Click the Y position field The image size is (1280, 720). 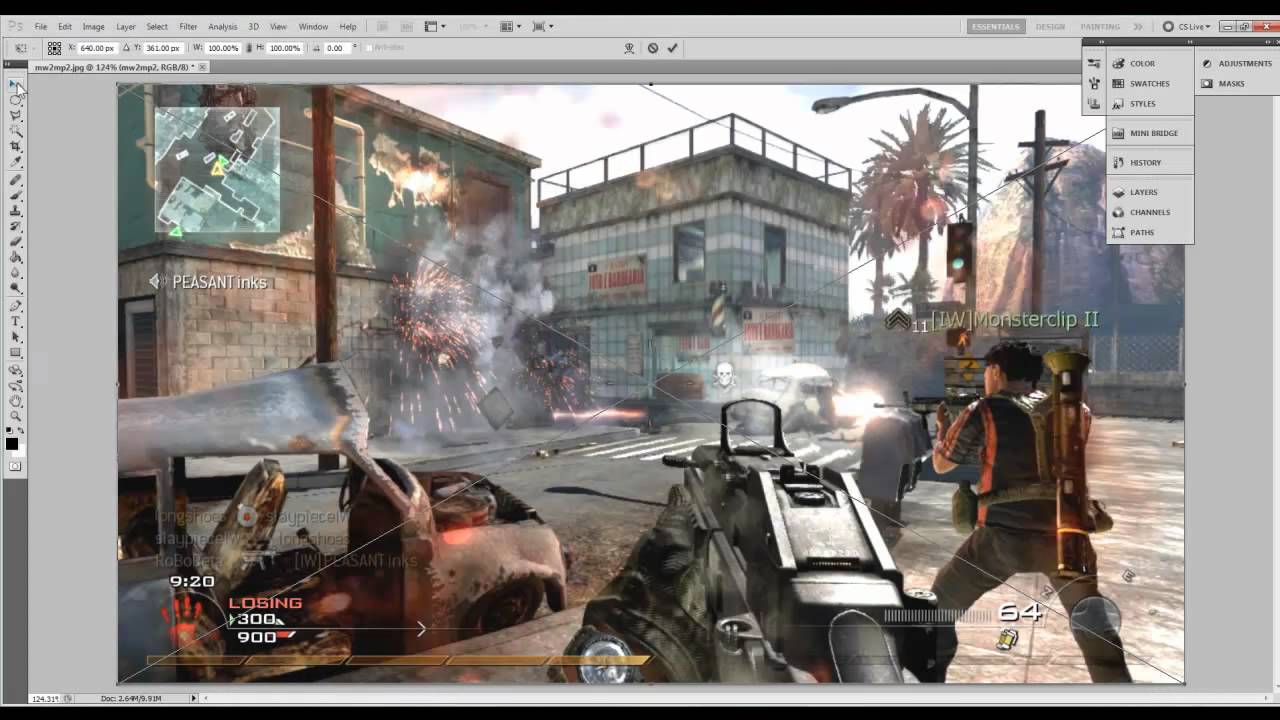[x=162, y=48]
